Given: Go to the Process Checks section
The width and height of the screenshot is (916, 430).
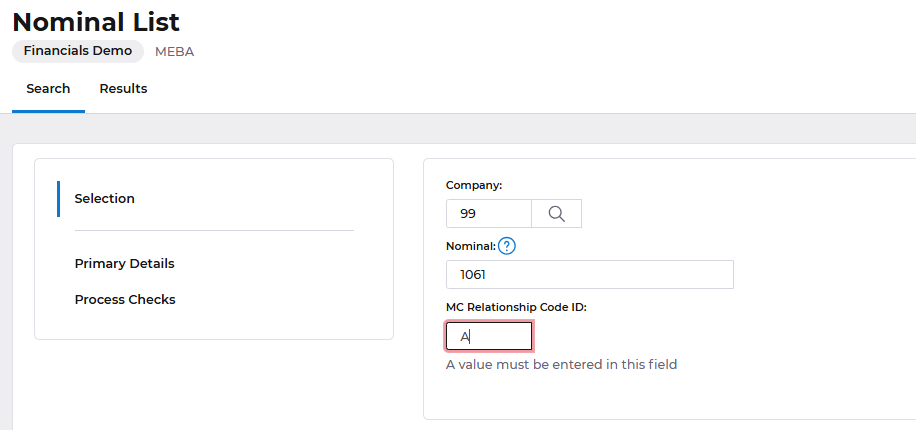Looking at the screenshot, I should coord(125,299).
